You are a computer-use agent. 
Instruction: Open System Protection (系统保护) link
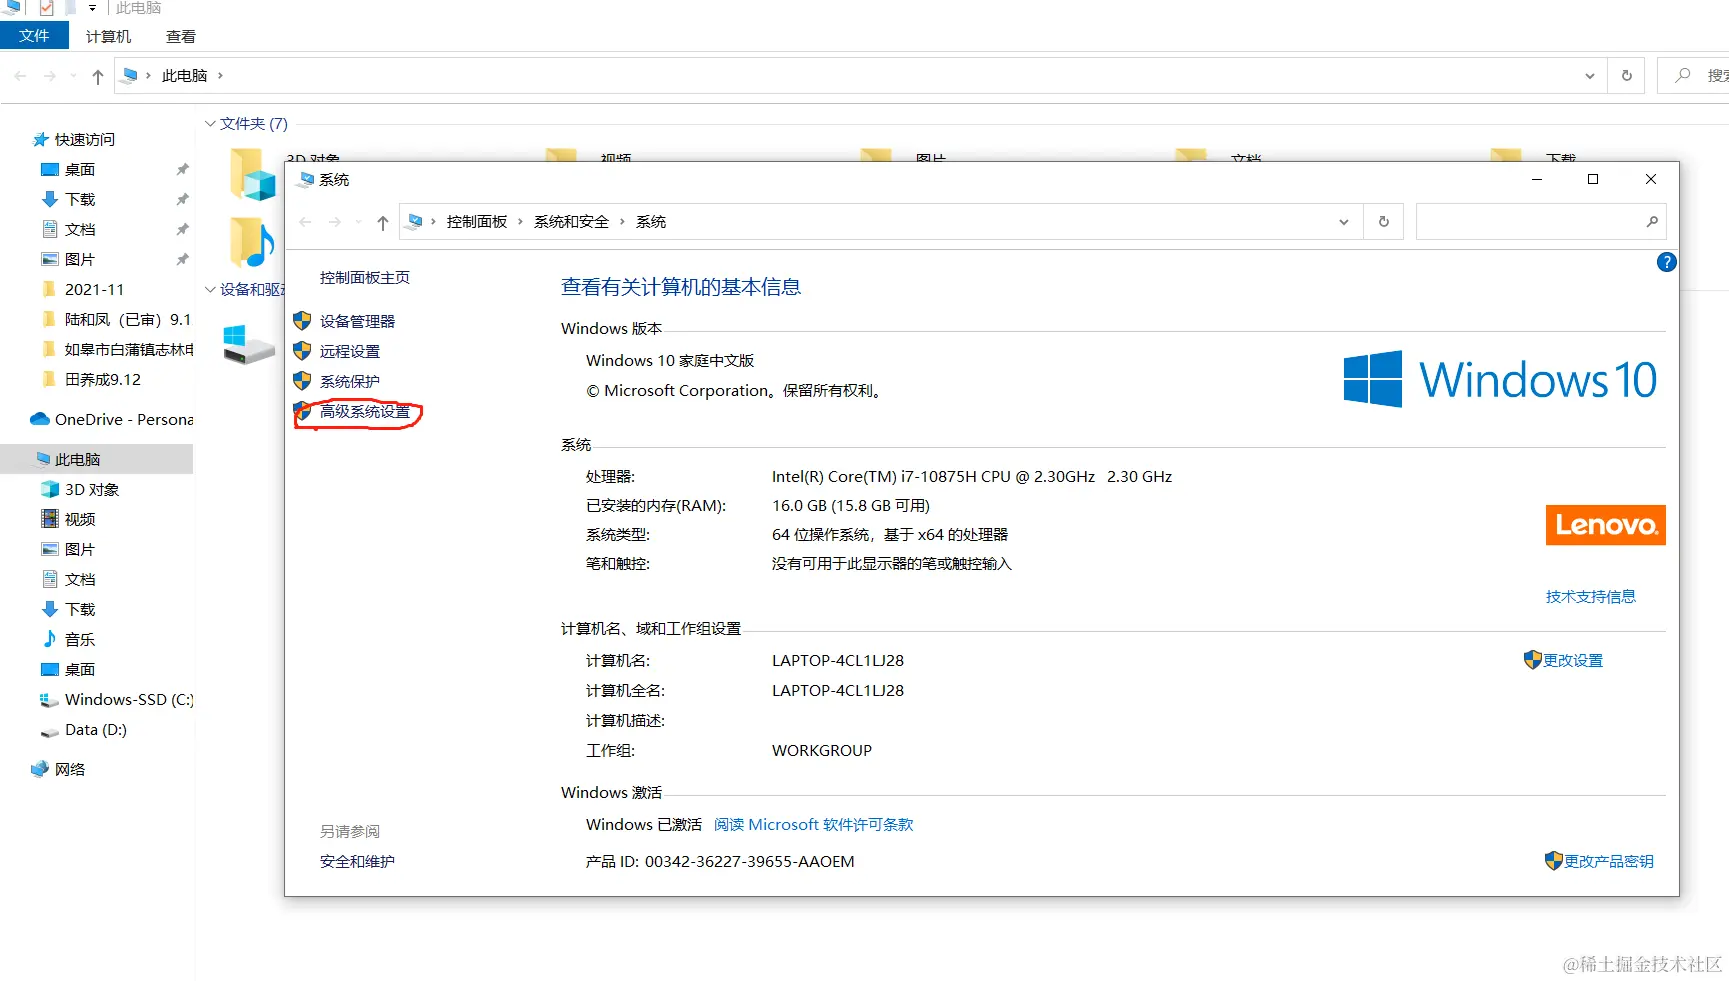tap(350, 381)
